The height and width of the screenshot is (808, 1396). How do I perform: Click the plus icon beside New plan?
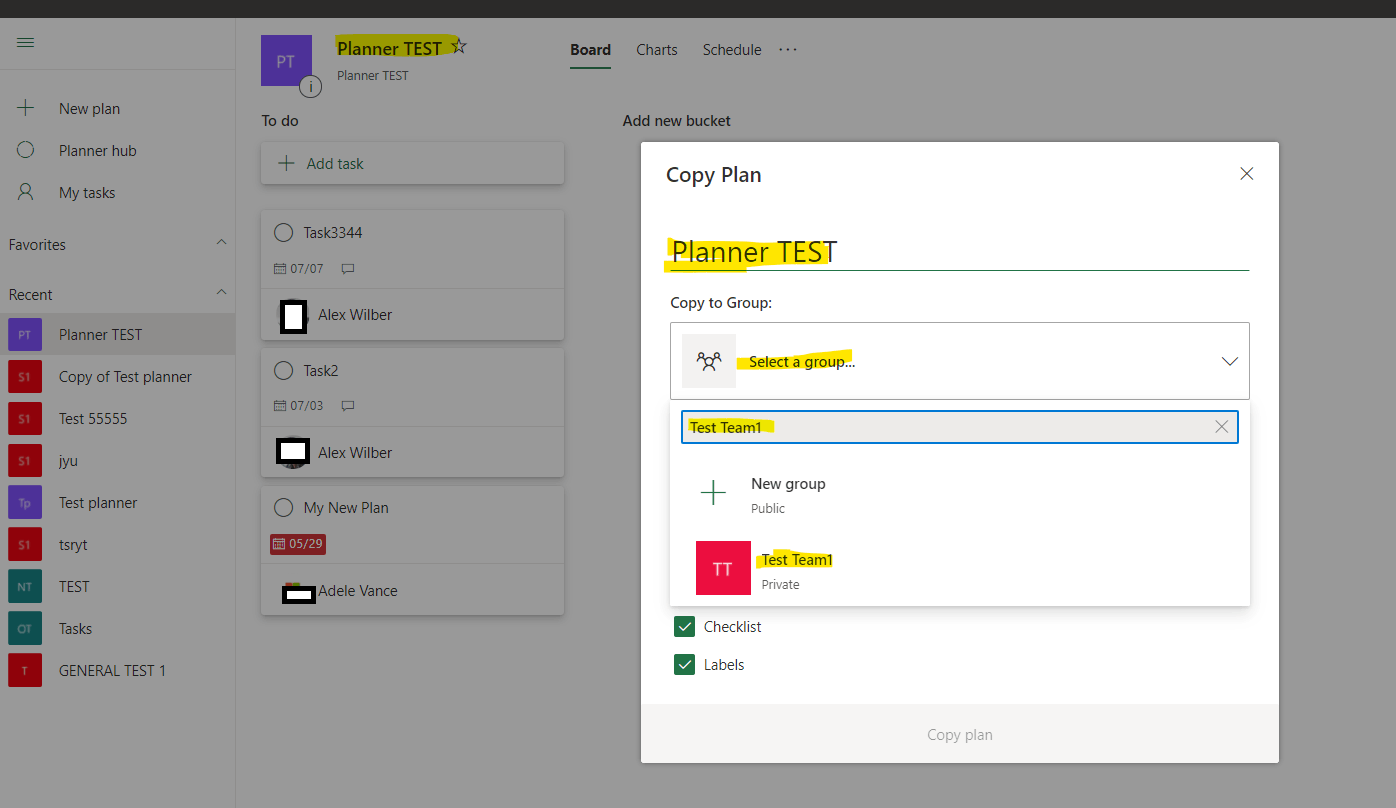point(26,108)
